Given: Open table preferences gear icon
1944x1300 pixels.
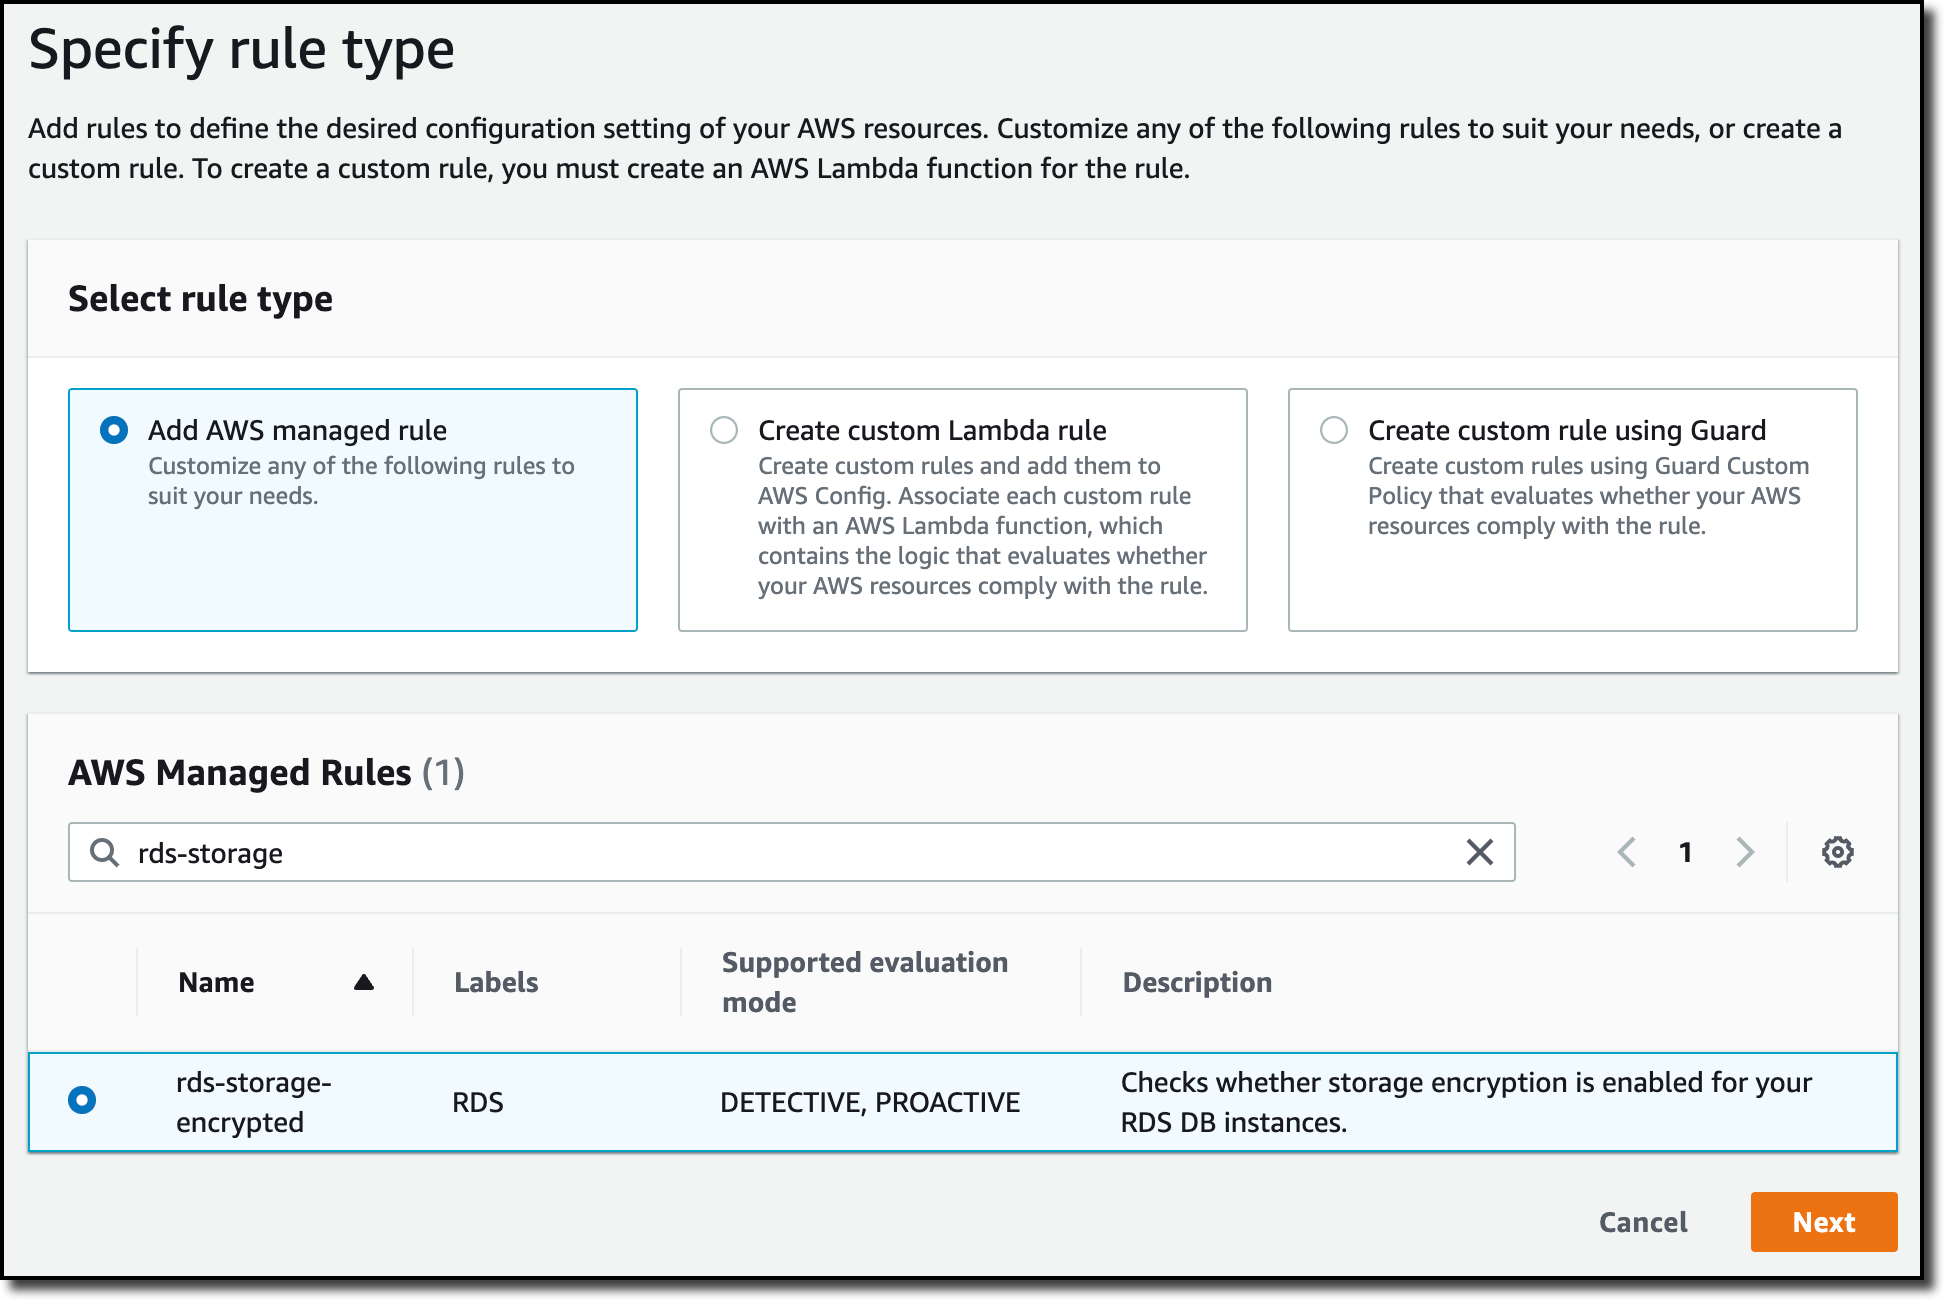Looking at the screenshot, I should point(1837,852).
